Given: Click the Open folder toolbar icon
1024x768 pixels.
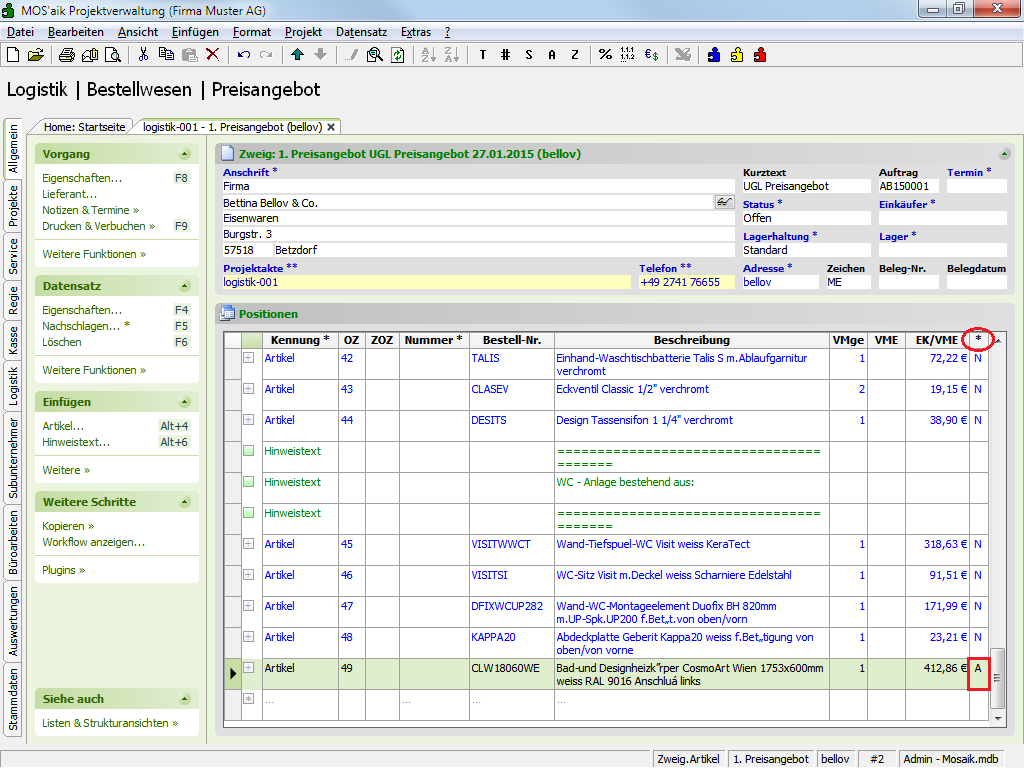Looking at the screenshot, I should pos(36,55).
